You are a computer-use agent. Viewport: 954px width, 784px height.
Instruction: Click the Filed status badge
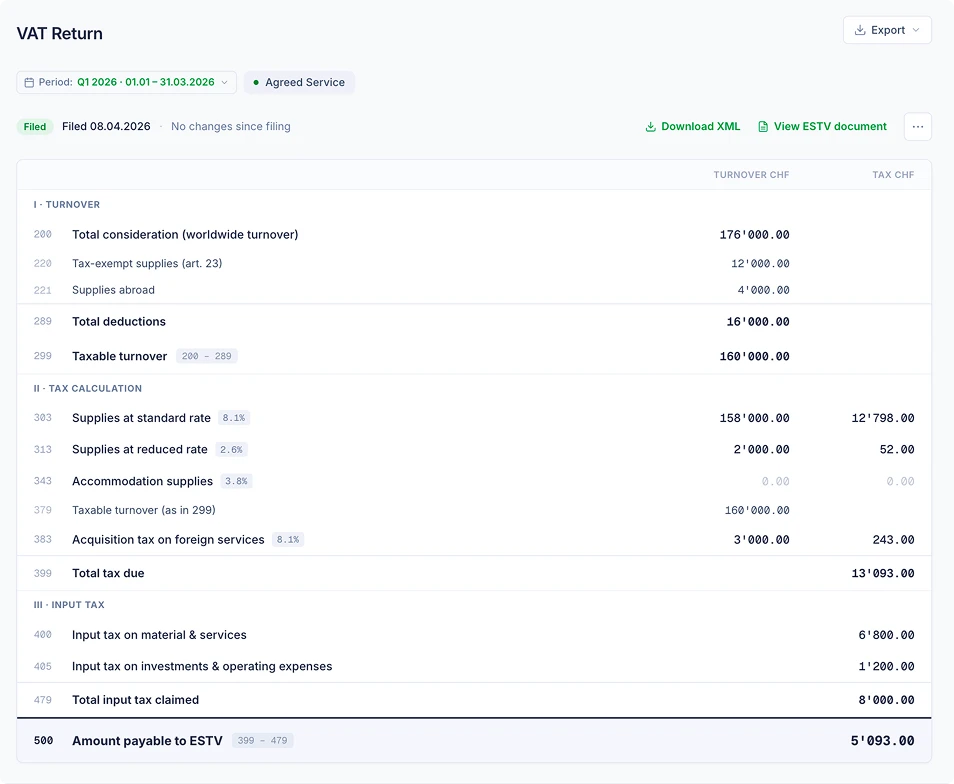[35, 127]
